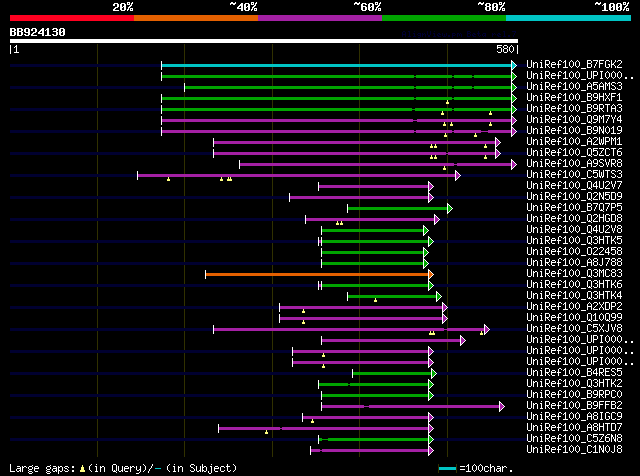
Task: Select hit label UniRef100_B9RTA3
Action: tap(574, 109)
